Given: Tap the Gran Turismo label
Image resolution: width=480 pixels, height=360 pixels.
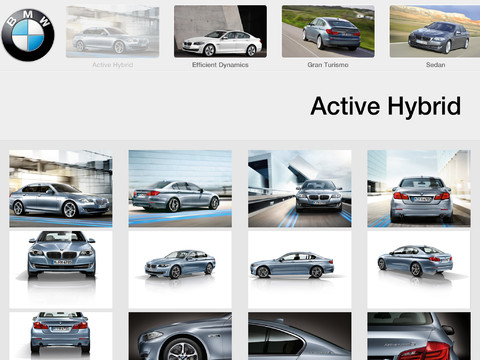Looking at the screenshot, I should (x=328, y=65).
